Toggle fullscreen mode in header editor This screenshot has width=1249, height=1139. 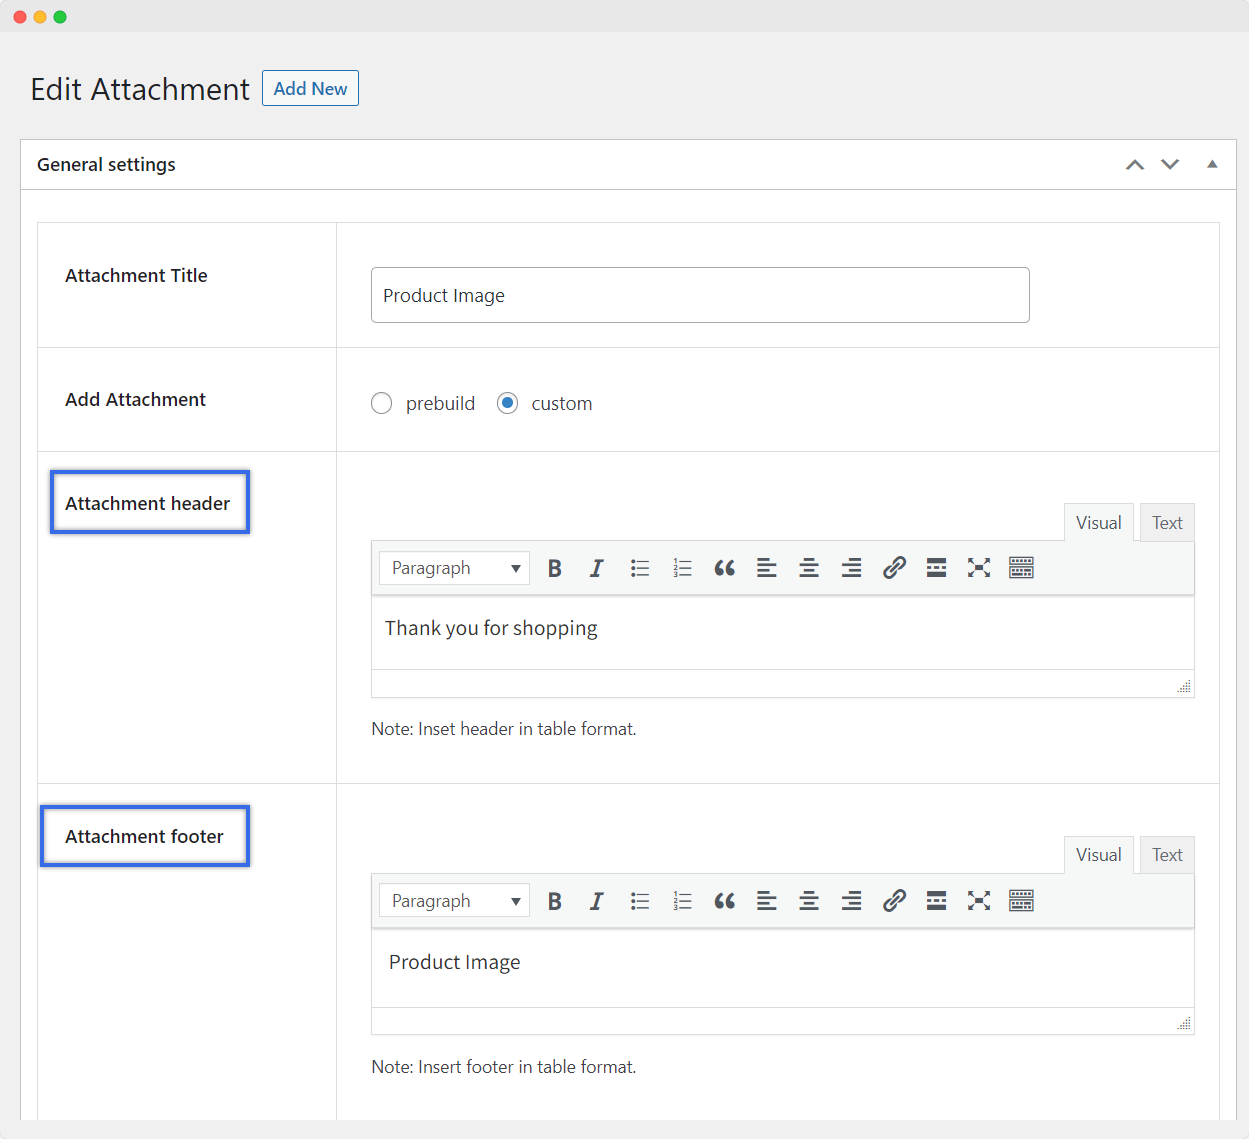pos(979,568)
